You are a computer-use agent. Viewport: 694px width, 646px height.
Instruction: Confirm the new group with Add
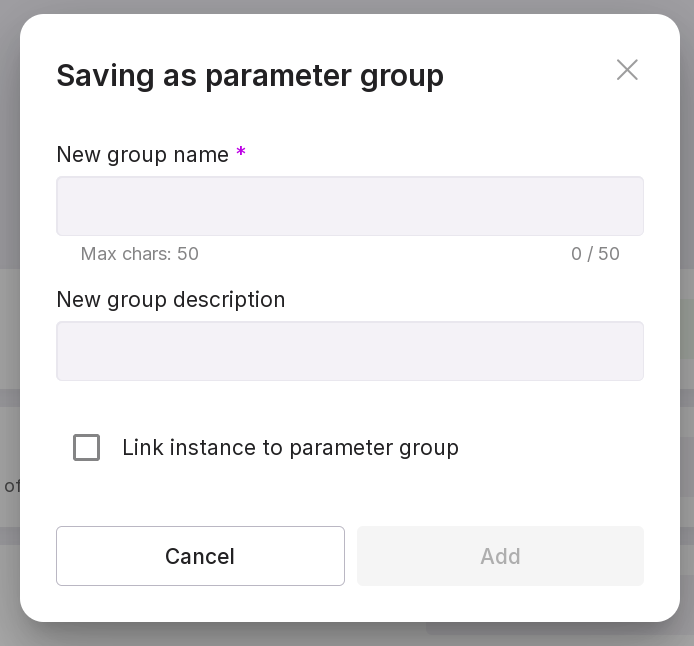click(x=500, y=556)
